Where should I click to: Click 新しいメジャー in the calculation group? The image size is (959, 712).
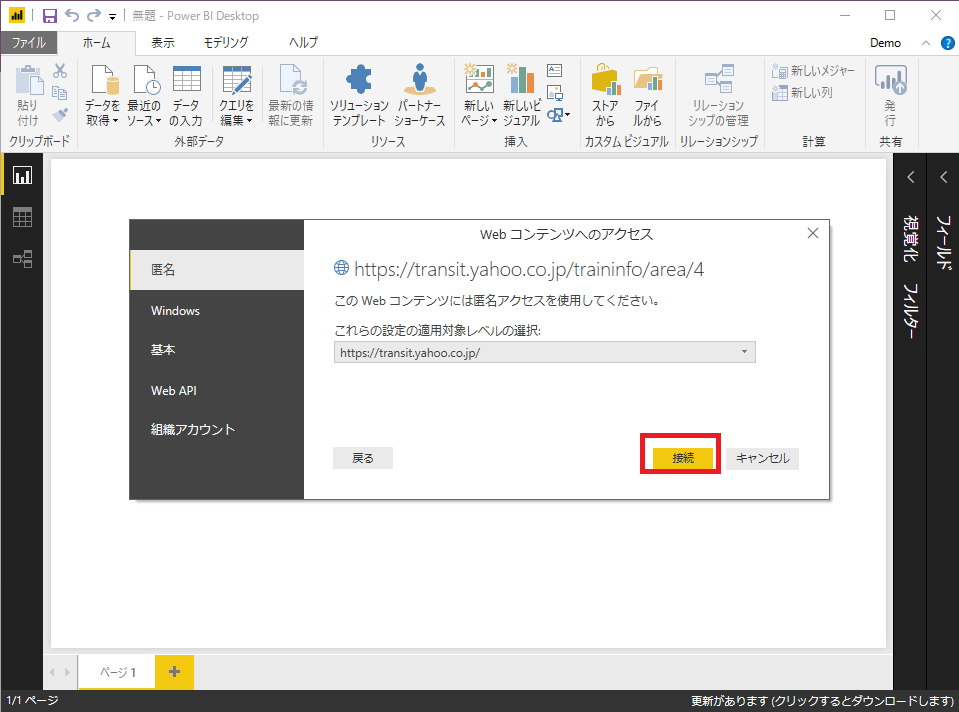pos(813,71)
